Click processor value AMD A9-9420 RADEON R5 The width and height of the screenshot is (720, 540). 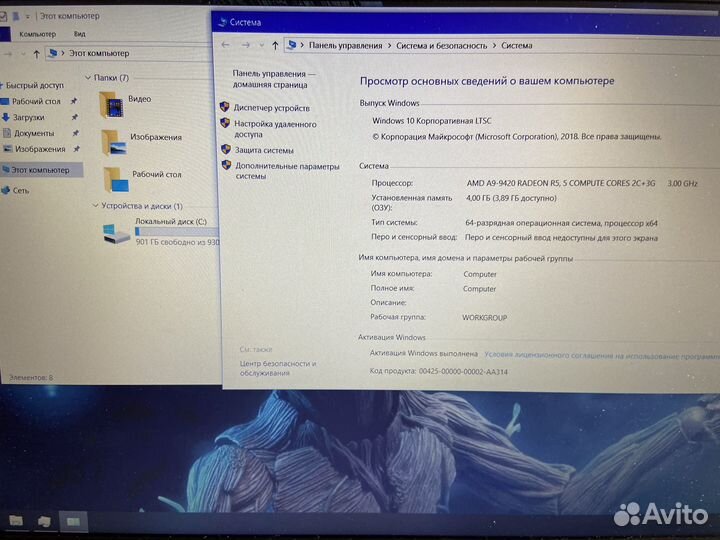point(561,183)
